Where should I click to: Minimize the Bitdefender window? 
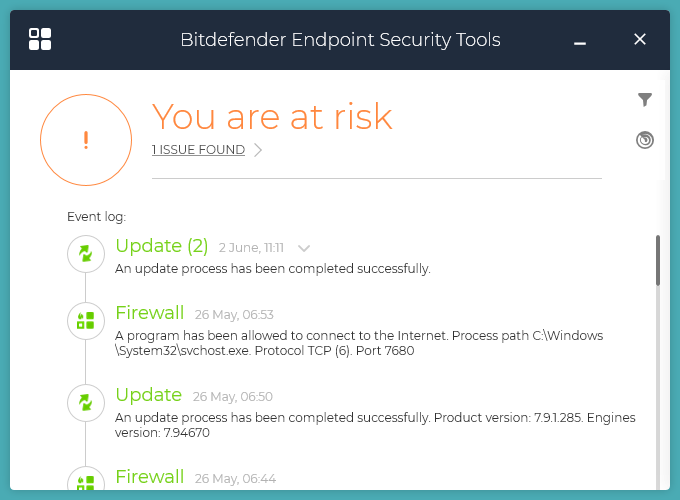tap(580, 40)
